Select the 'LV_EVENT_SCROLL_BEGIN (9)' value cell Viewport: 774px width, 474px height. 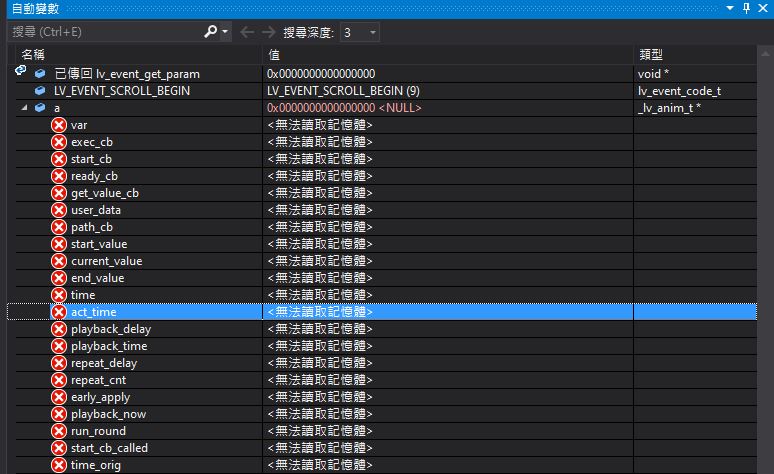coord(343,91)
